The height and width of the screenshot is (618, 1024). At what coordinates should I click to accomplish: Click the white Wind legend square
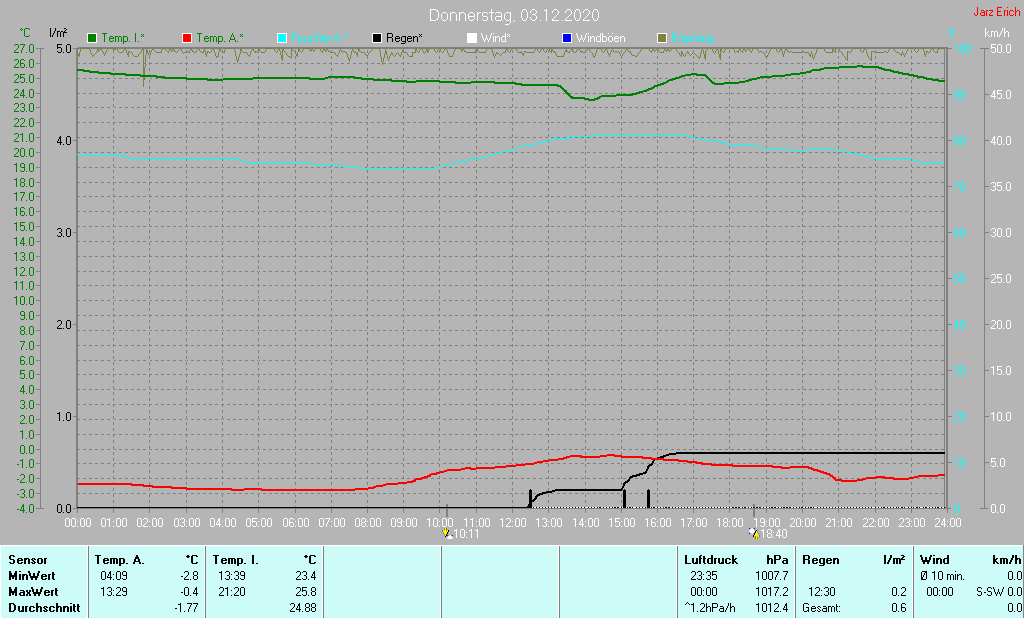pos(472,38)
